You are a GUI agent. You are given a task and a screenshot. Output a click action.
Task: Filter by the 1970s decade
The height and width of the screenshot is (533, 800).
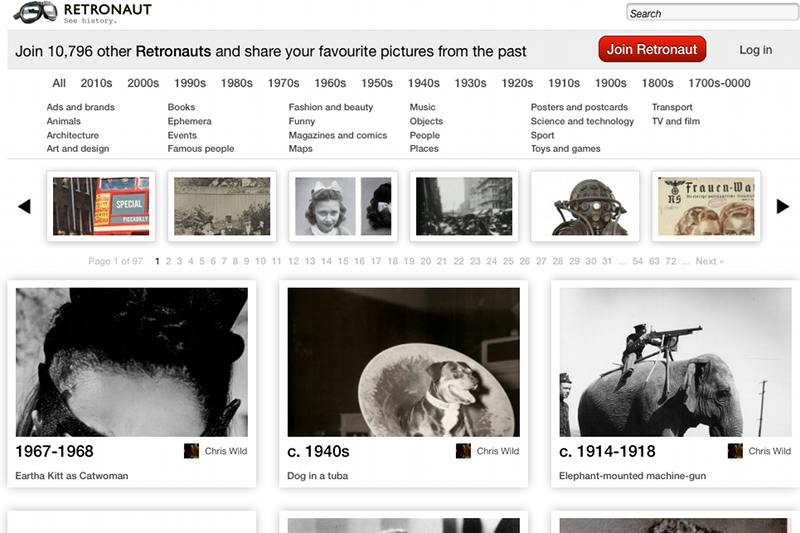tap(284, 83)
